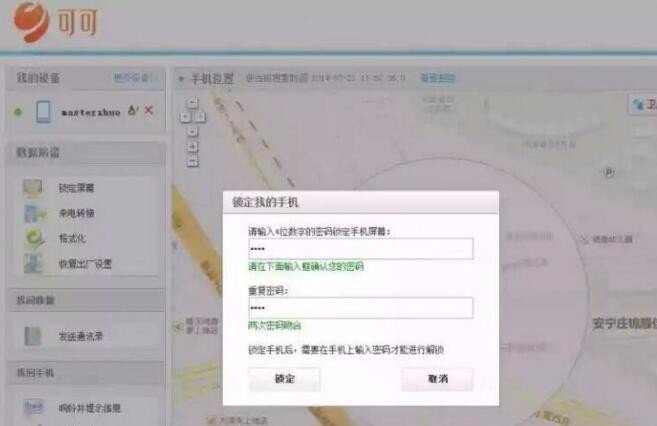Click the 数据防盗 section header
This screenshot has height=426, width=657.
(x=38, y=152)
